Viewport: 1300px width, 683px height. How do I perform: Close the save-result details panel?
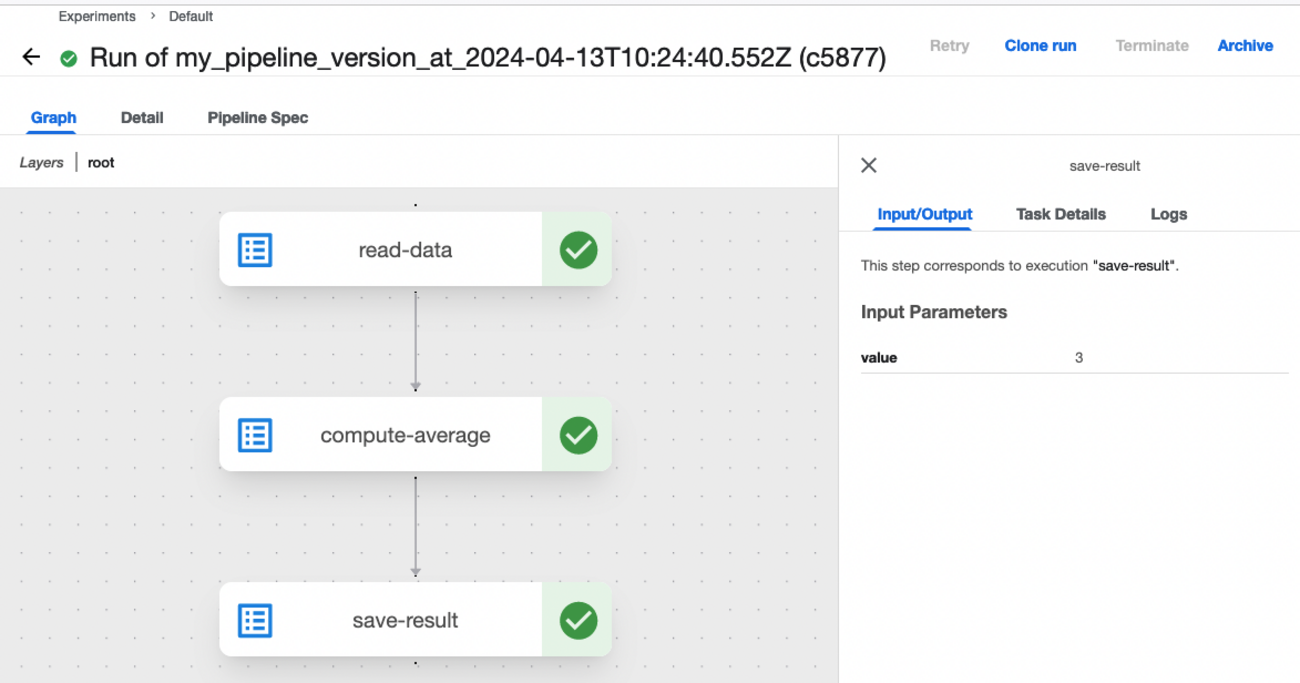(869, 165)
